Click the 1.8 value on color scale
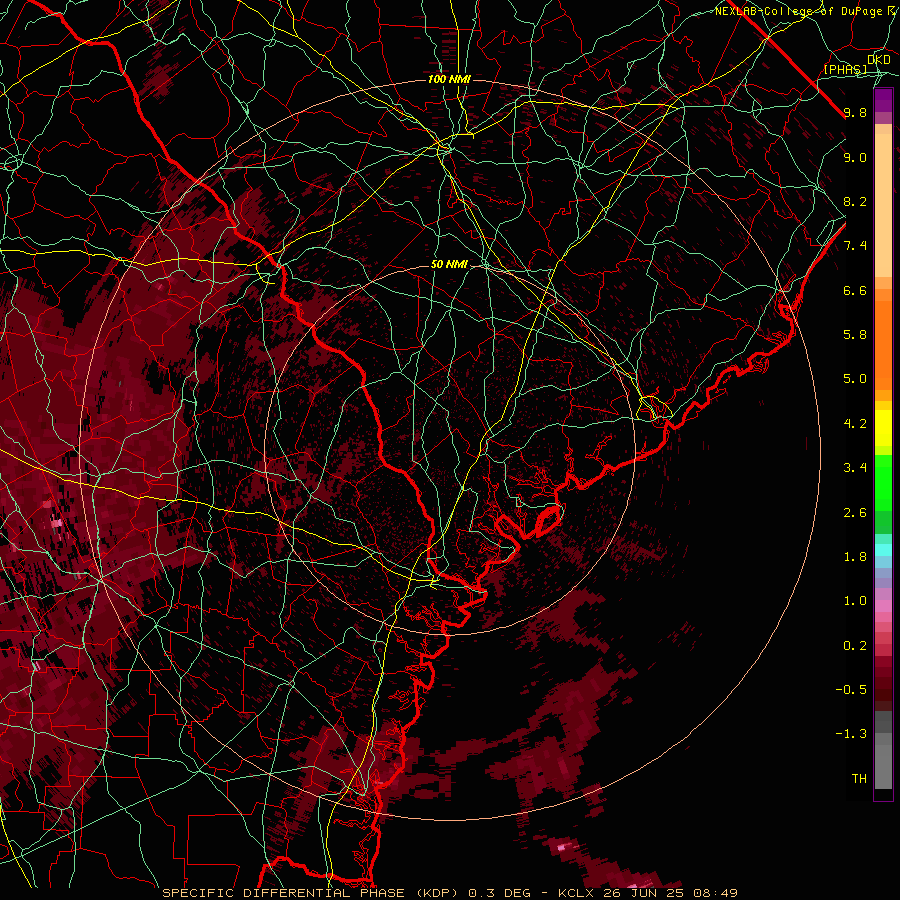Viewport: 900px width, 900px height. (855, 557)
